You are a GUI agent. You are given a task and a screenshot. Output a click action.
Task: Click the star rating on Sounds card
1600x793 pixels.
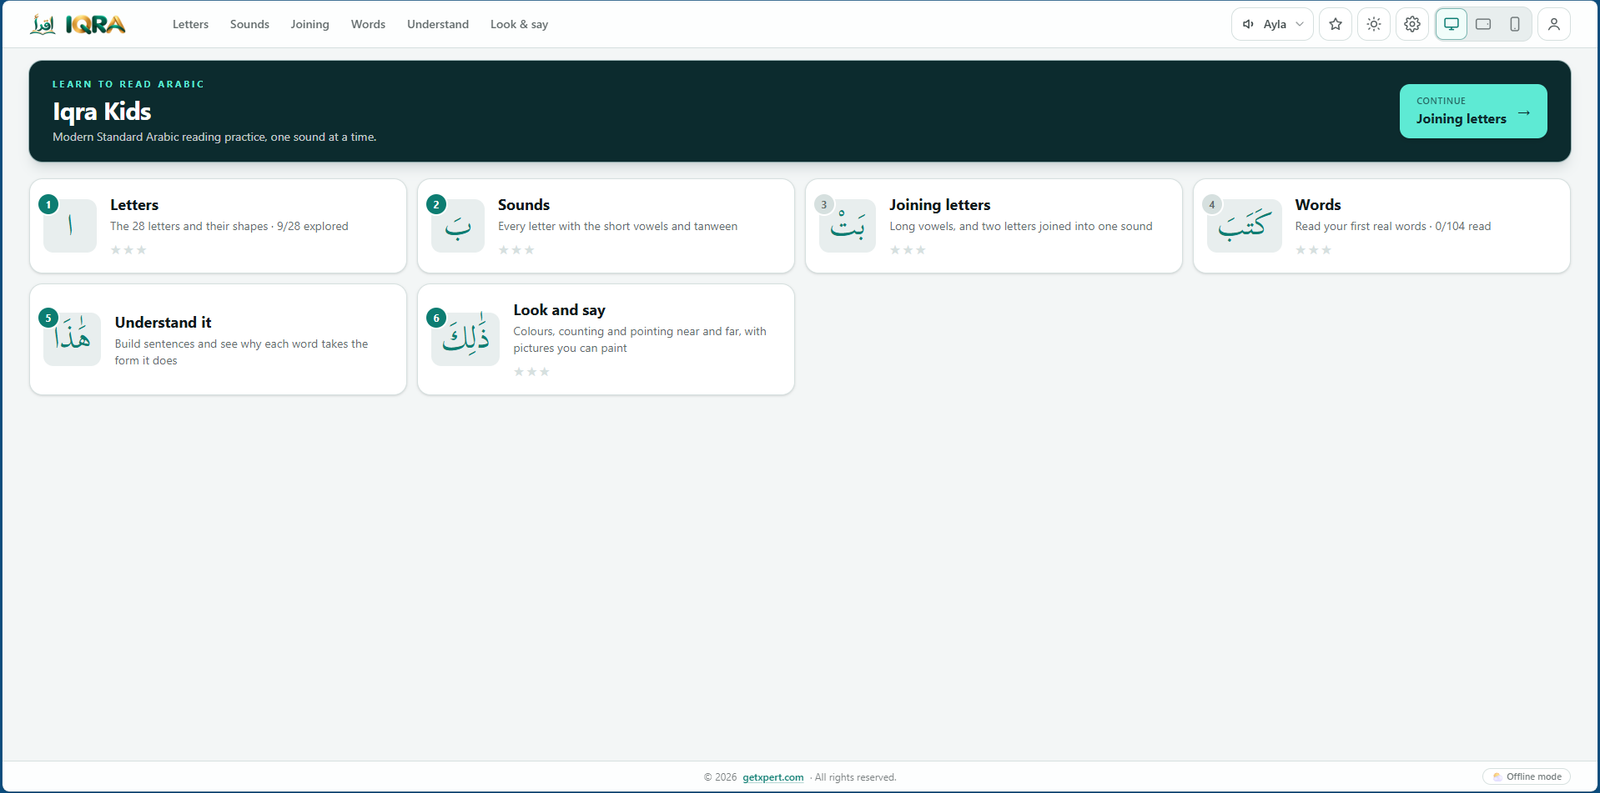point(516,250)
